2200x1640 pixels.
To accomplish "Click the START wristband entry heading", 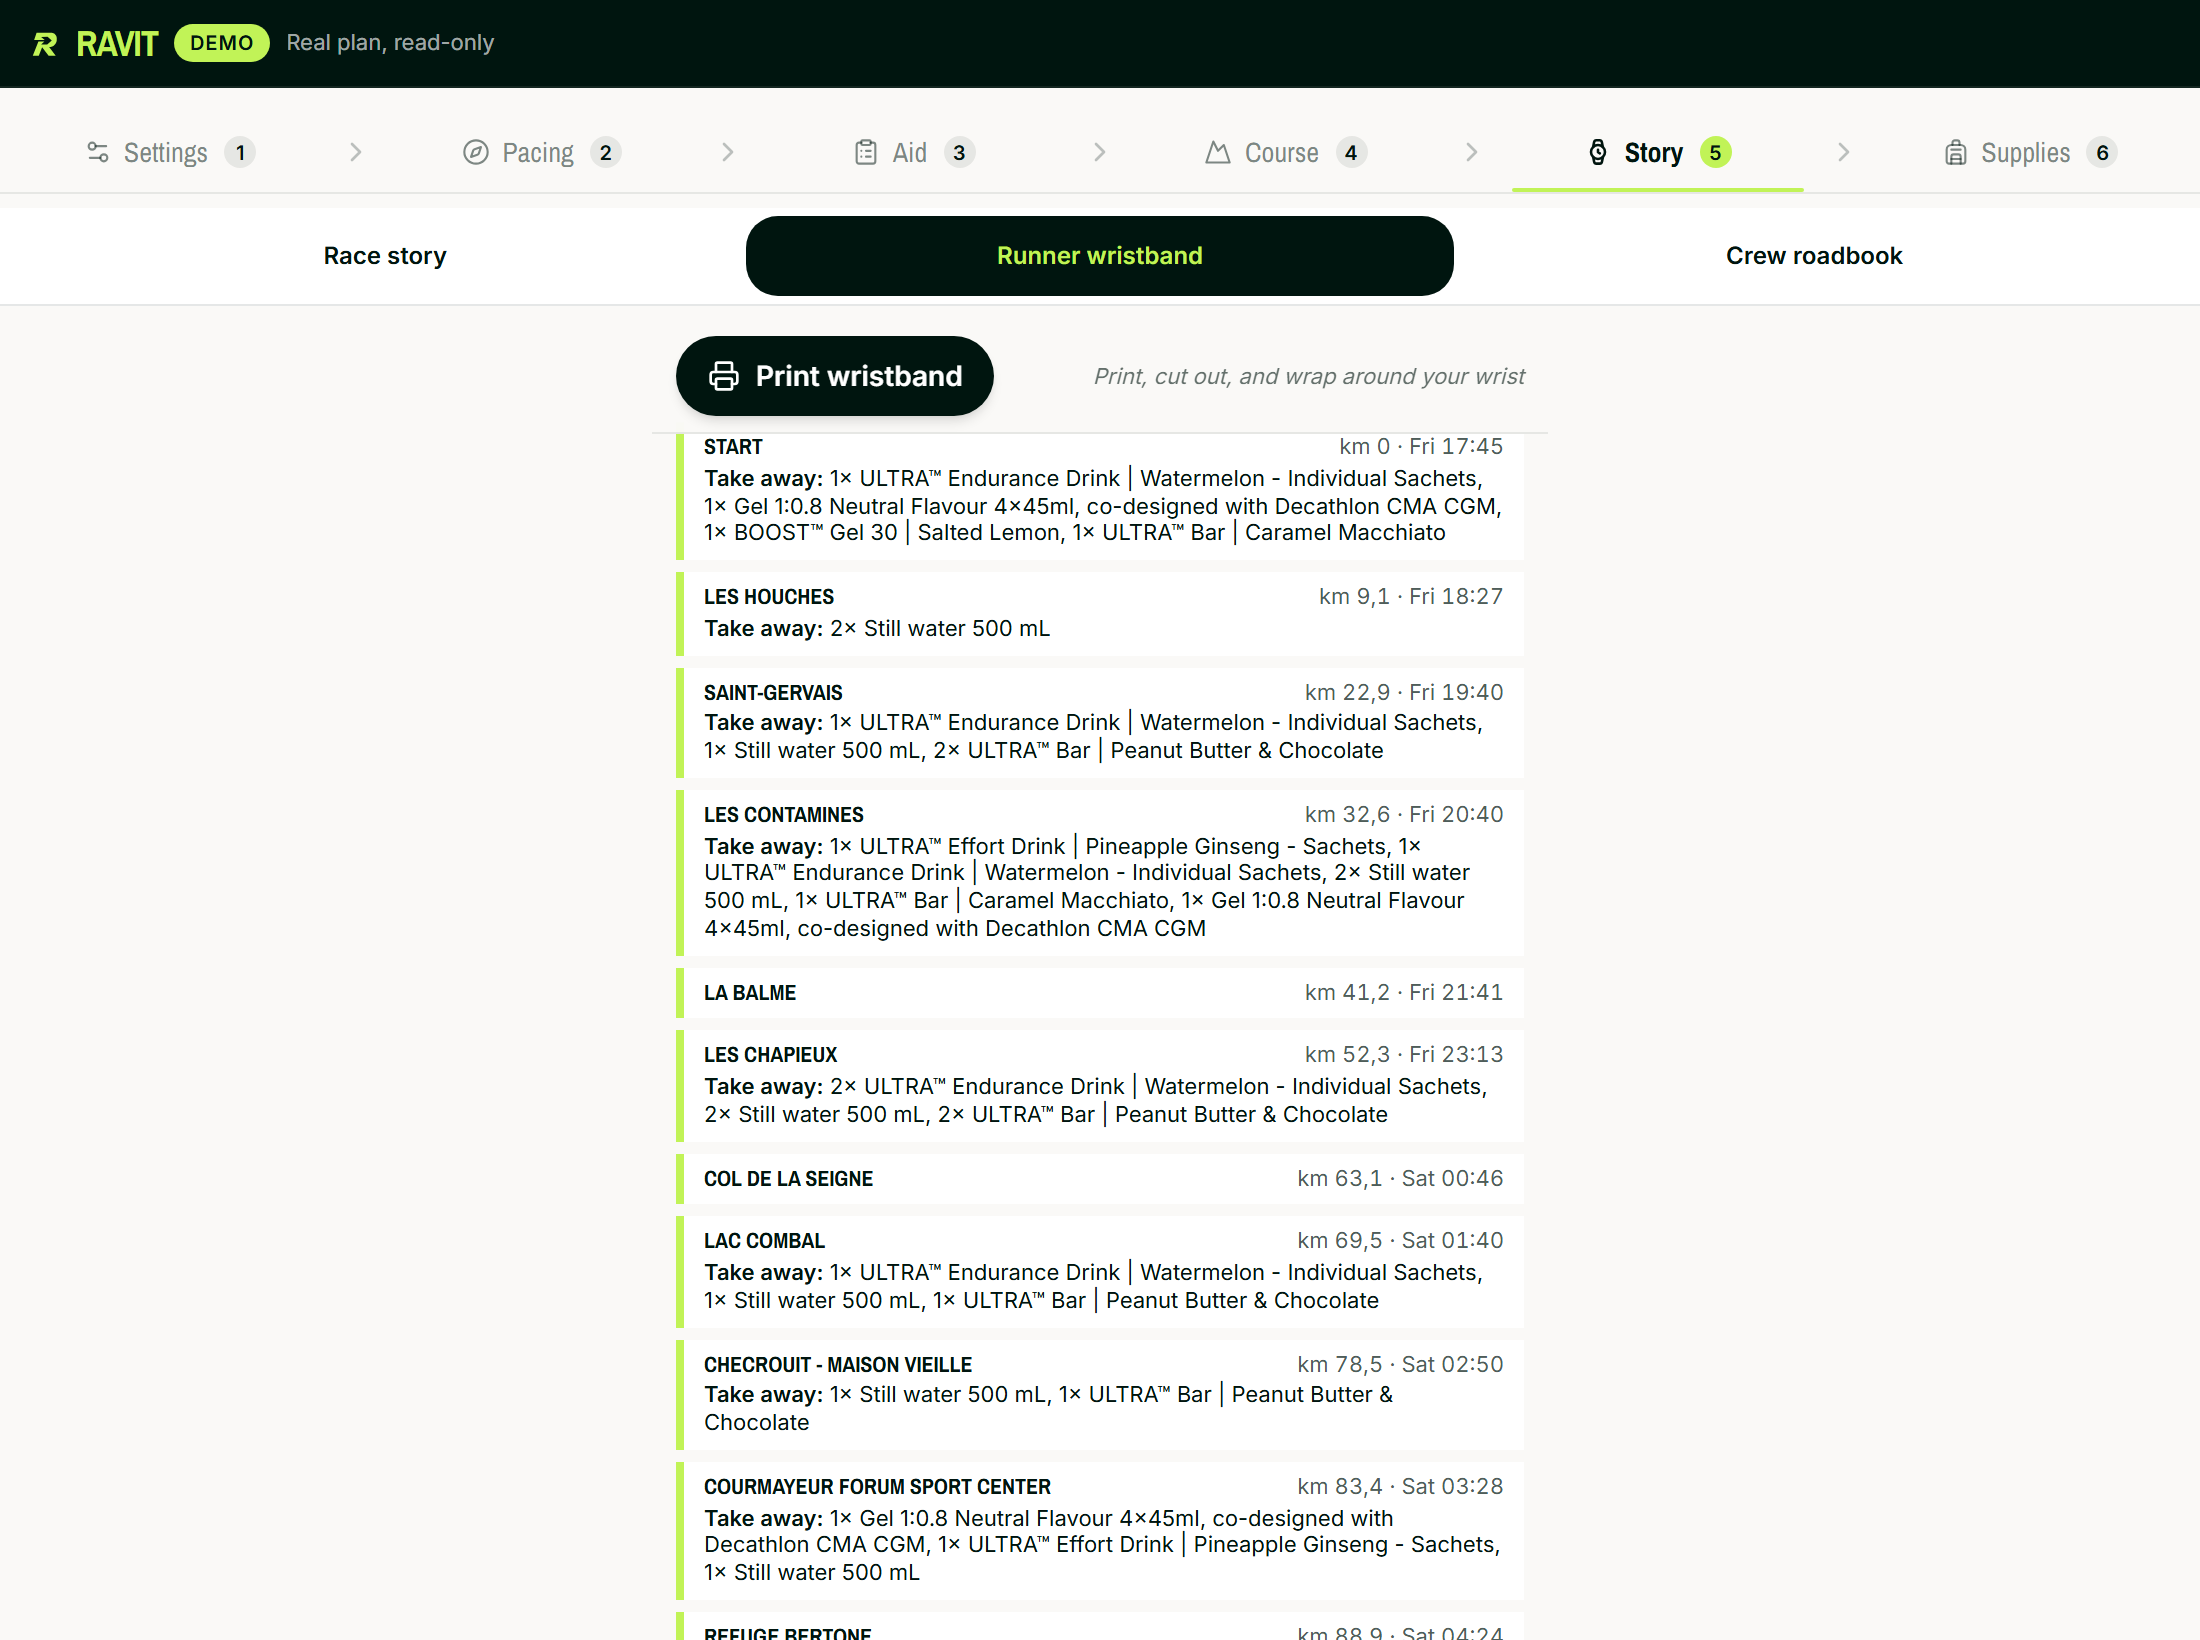I will (733, 447).
